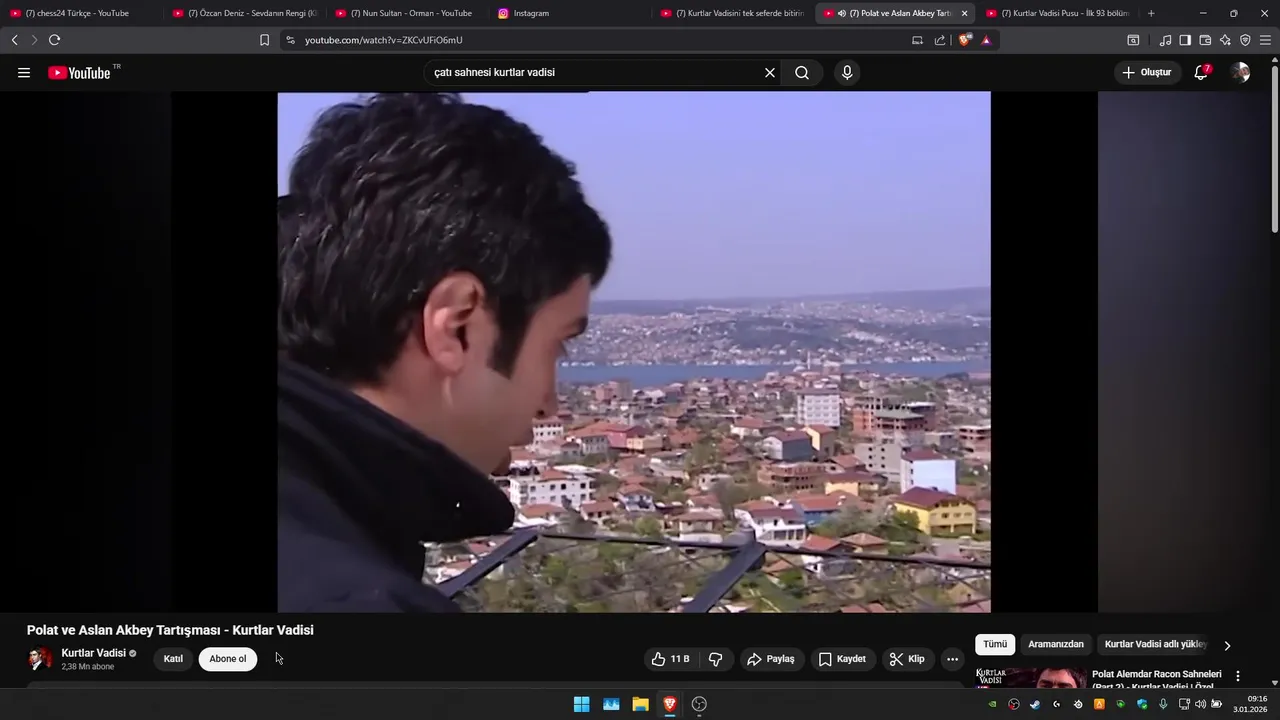Open the Steam tray icon
This screenshot has width=1280, height=720.
click(1035, 704)
